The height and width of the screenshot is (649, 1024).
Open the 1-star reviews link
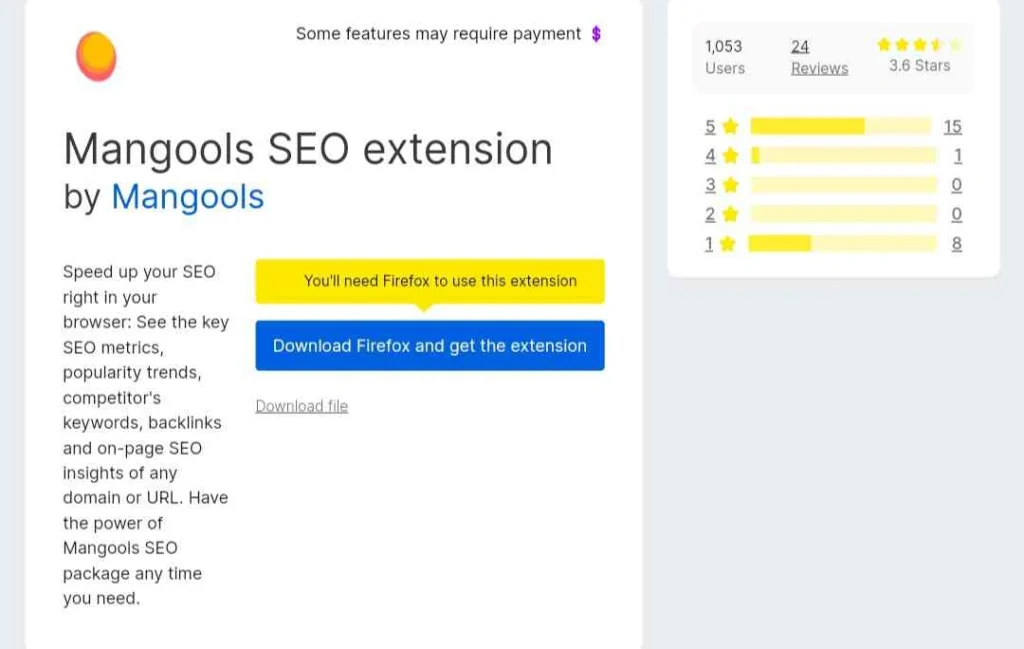(709, 244)
